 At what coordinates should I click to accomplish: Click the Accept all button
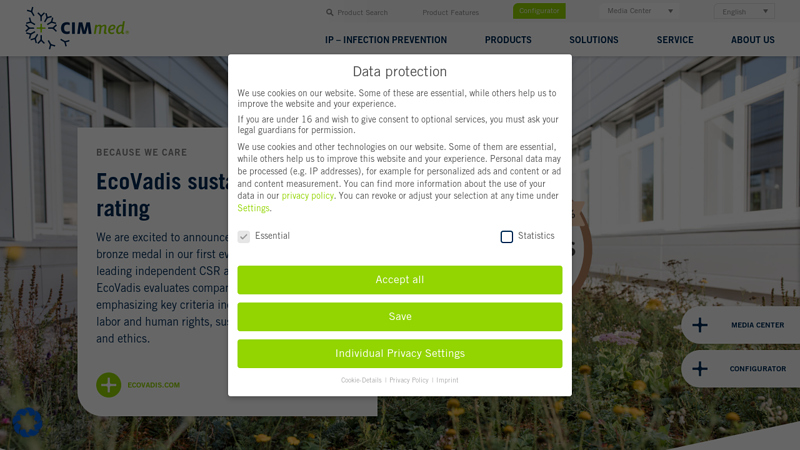coord(399,280)
